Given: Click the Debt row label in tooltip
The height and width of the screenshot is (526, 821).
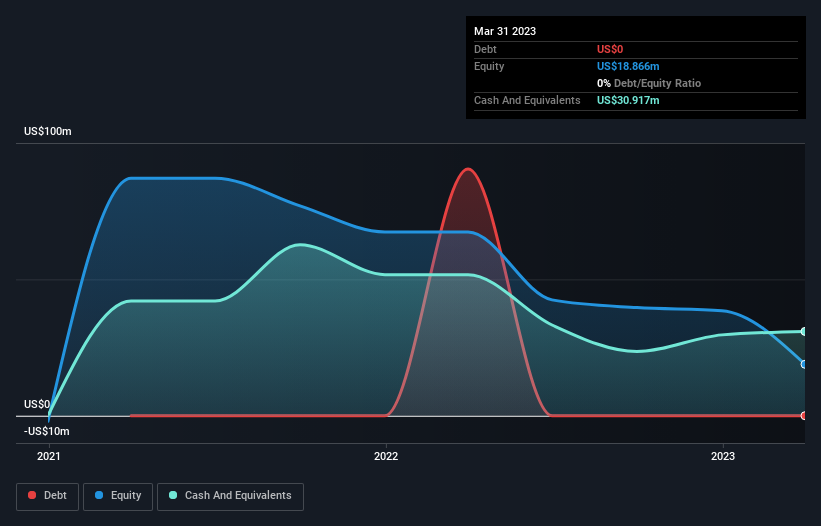Looking at the screenshot, I should [485, 49].
